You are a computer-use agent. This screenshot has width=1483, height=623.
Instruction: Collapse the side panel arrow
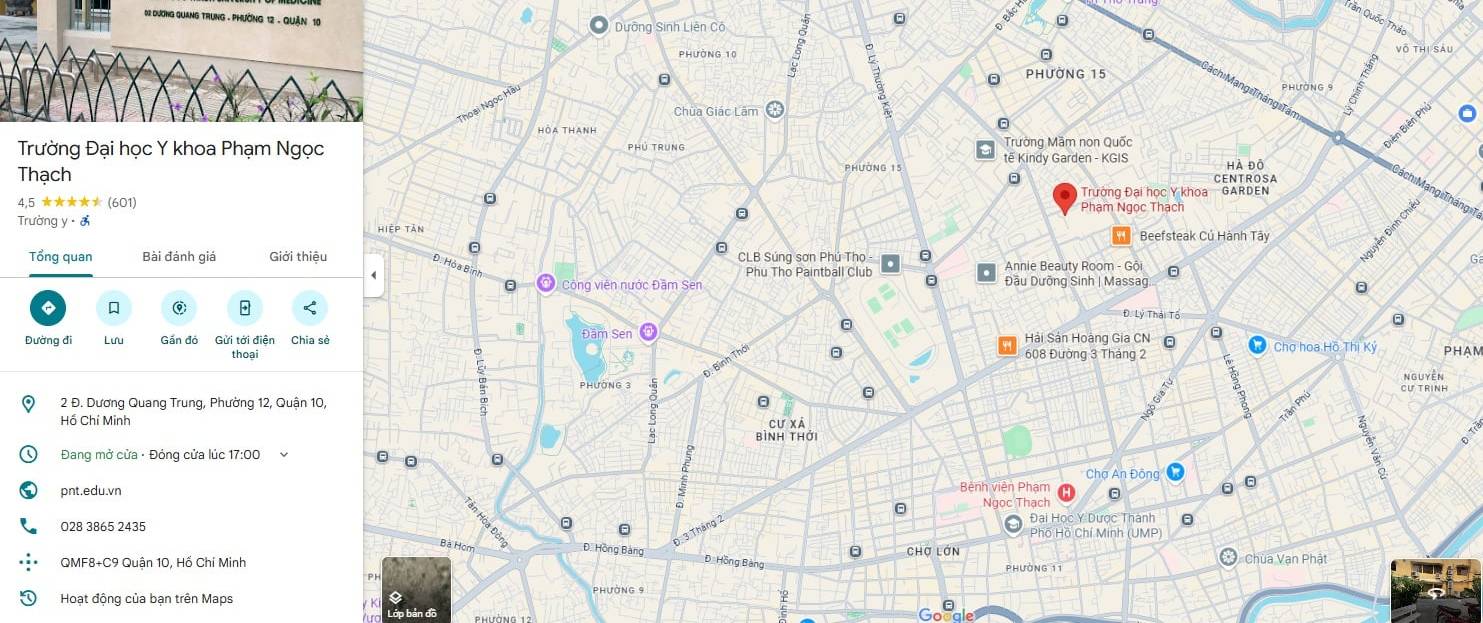point(373,275)
